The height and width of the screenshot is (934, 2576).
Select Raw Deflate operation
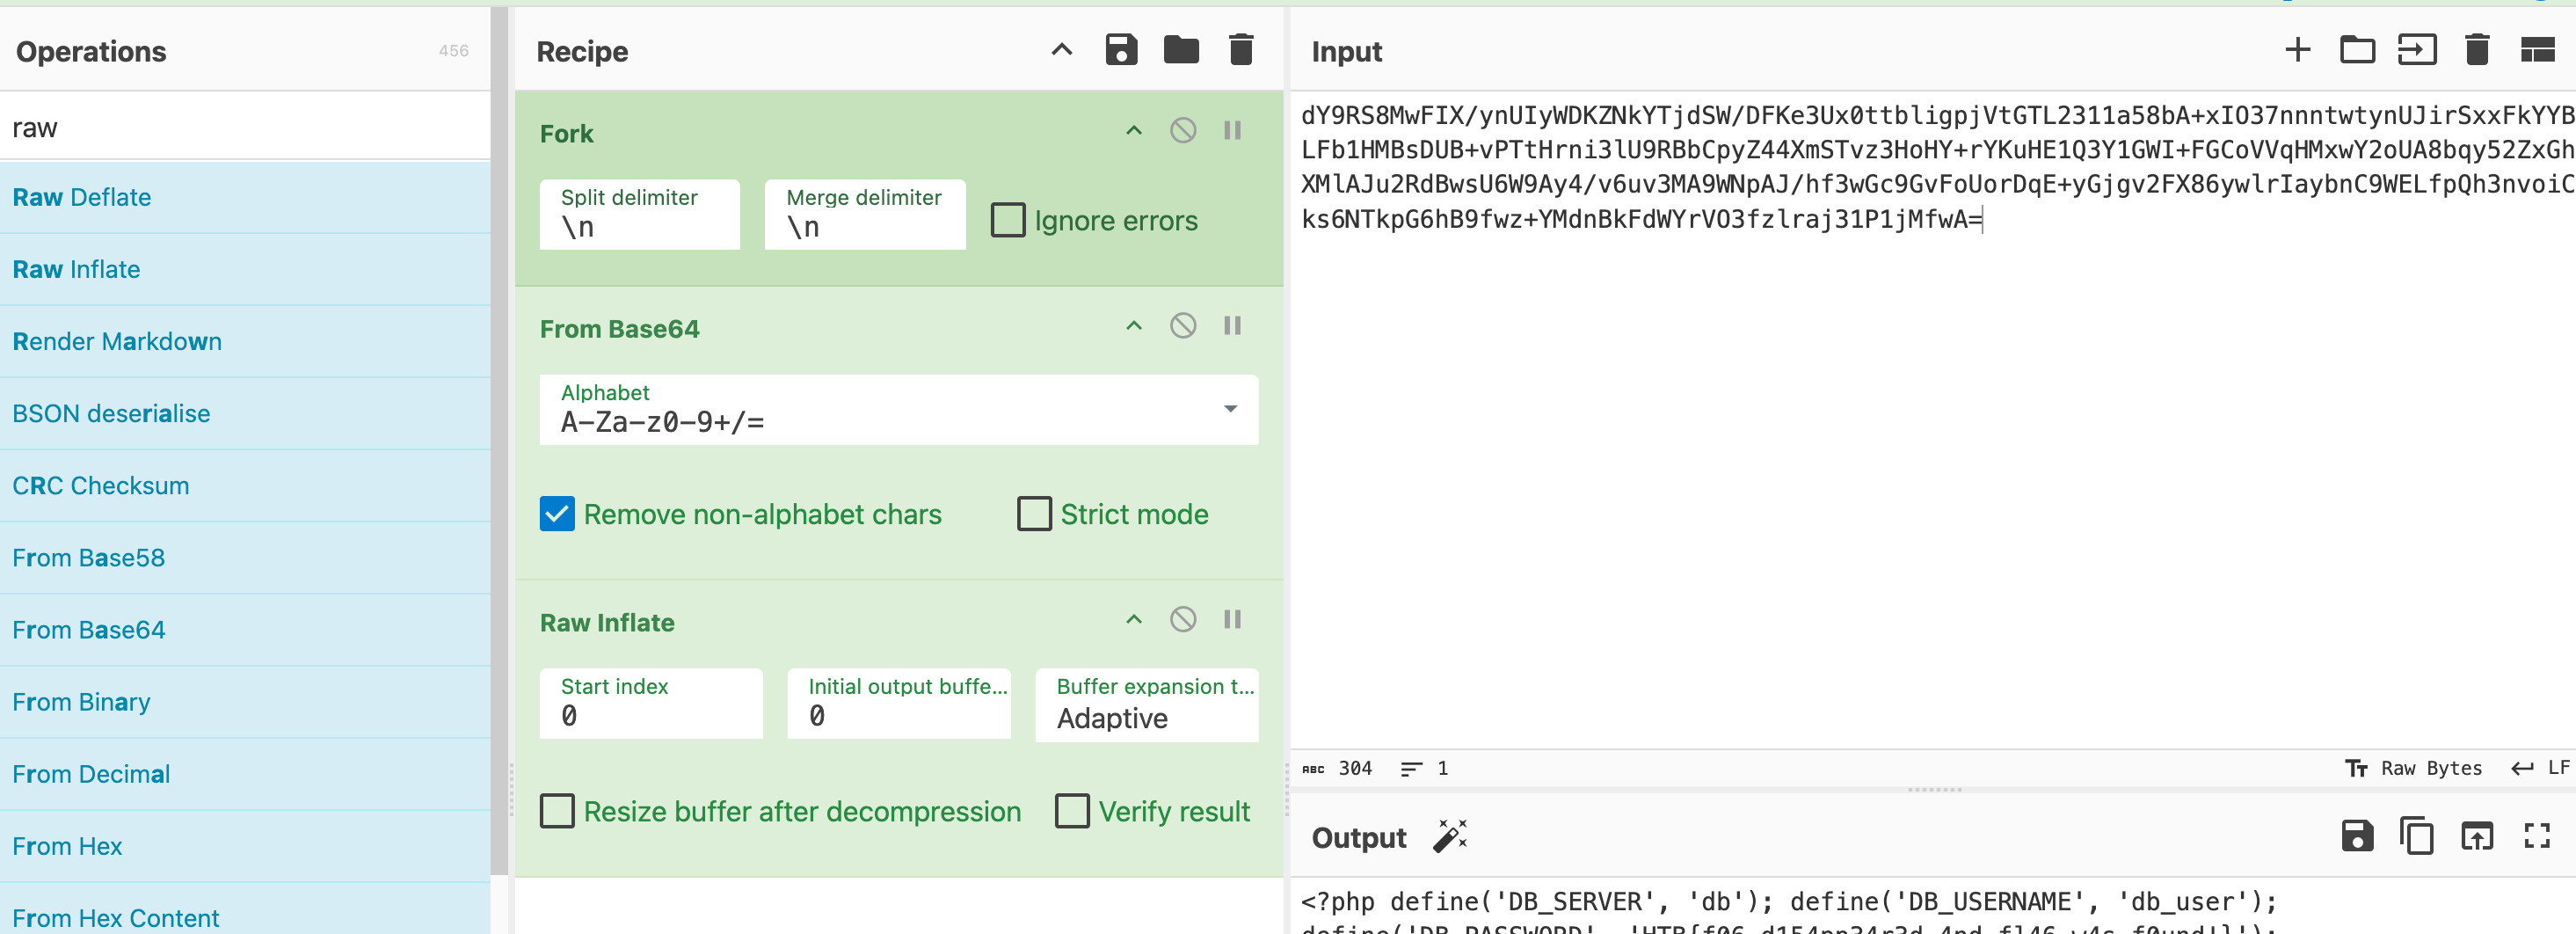pos(245,197)
